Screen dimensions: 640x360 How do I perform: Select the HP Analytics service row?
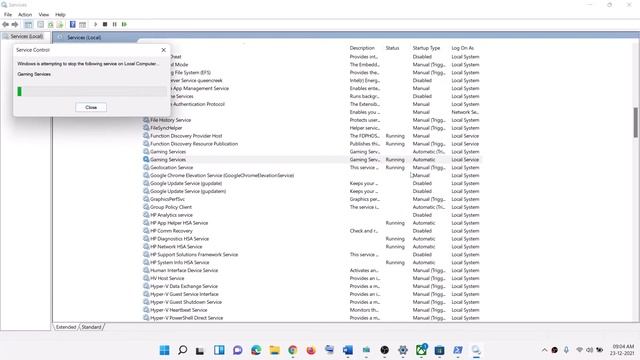tap(312, 215)
